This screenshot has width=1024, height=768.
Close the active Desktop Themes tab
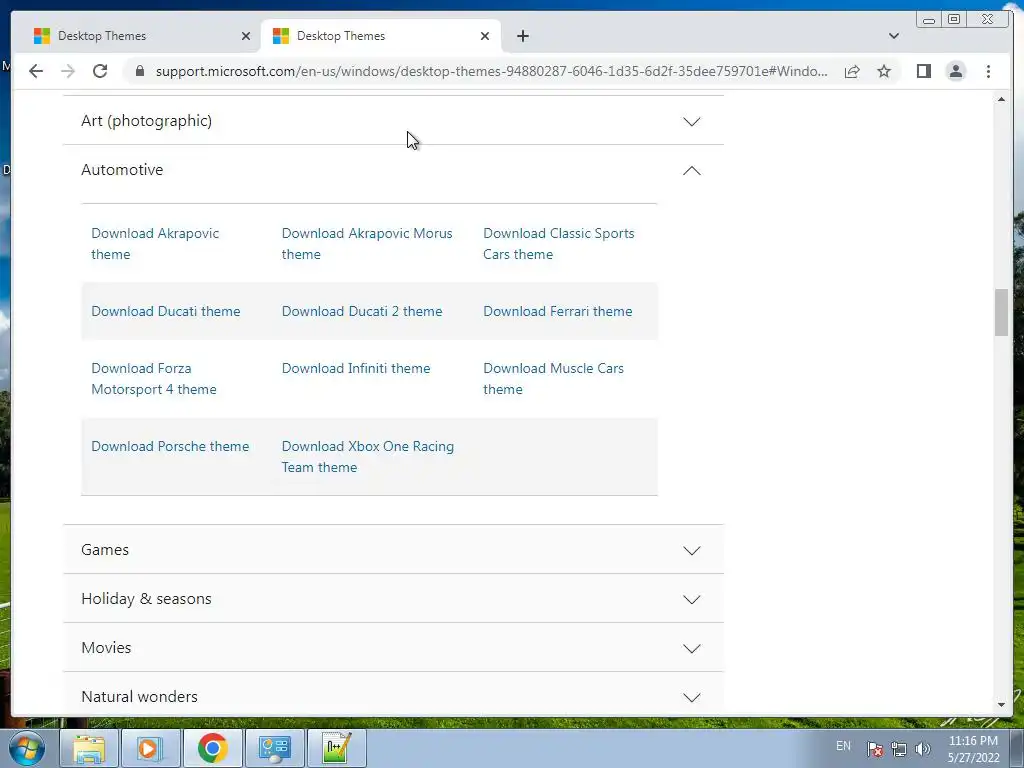[x=485, y=36]
